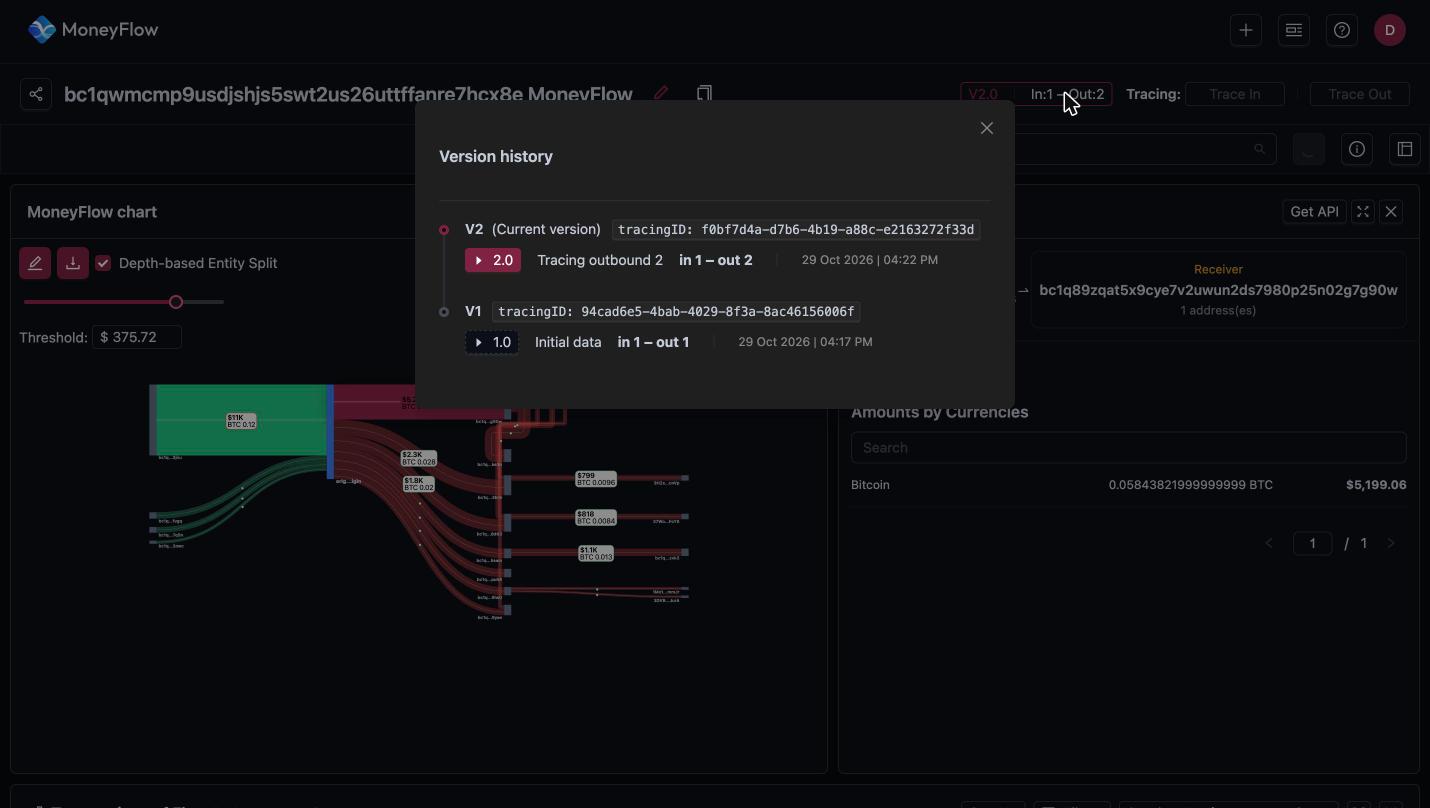Download the MoneyFlow chart
1430x808 pixels.
tap(73, 263)
